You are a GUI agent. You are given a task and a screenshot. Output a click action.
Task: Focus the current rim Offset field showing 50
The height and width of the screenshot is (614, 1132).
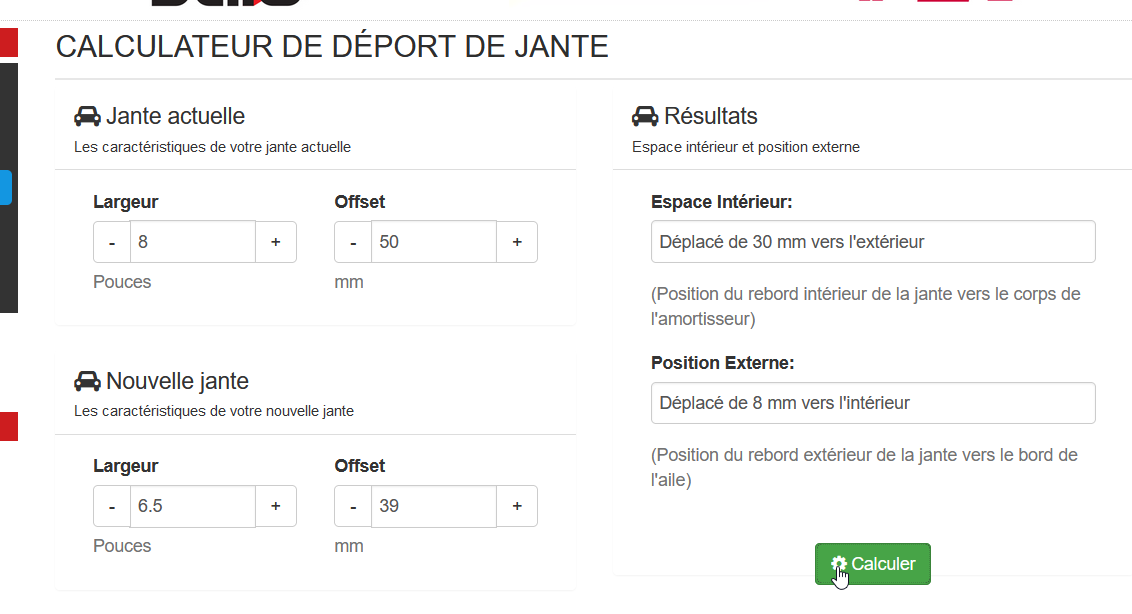434,242
